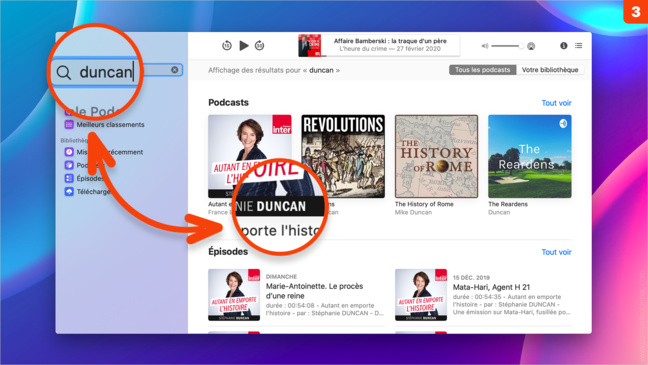
Task: Click the recently updated sidebar clock icon
Action: (69, 152)
